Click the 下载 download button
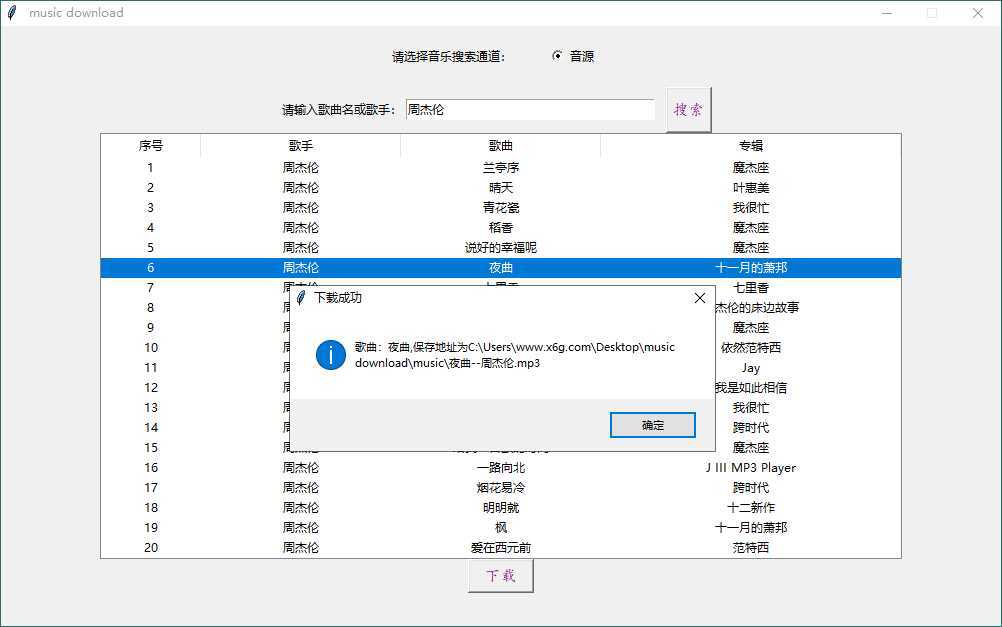Viewport: 1002px width, 627px height. click(x=500, y=575)
